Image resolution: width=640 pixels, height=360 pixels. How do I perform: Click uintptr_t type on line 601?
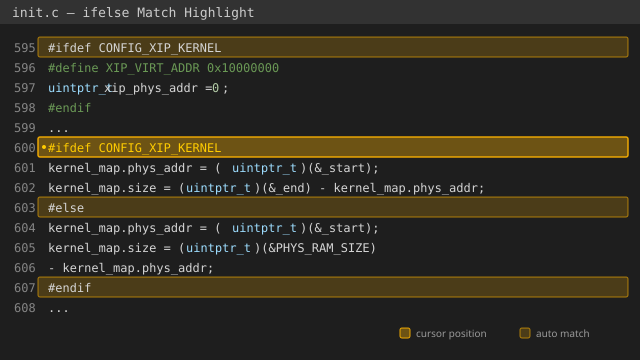pos(264,168)
